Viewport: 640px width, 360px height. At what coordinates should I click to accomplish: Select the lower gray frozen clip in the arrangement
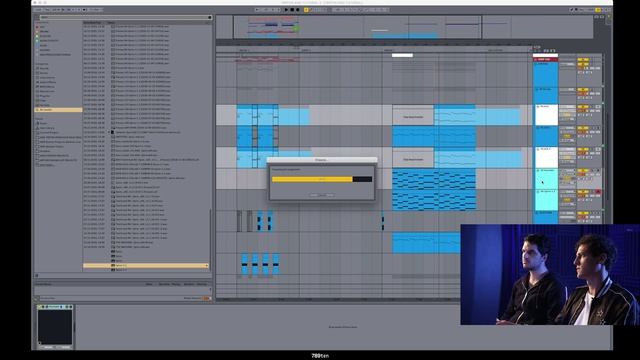coord(413,159)
